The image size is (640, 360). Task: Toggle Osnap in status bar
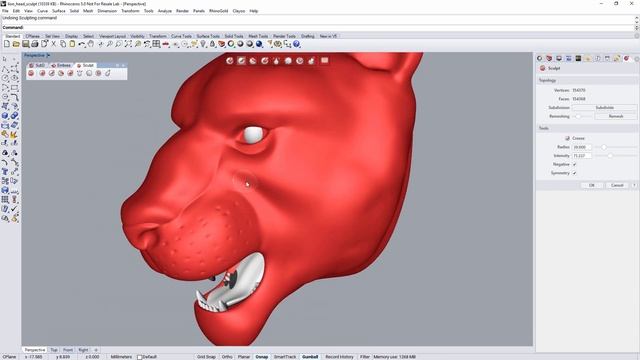tap(262, 357)
